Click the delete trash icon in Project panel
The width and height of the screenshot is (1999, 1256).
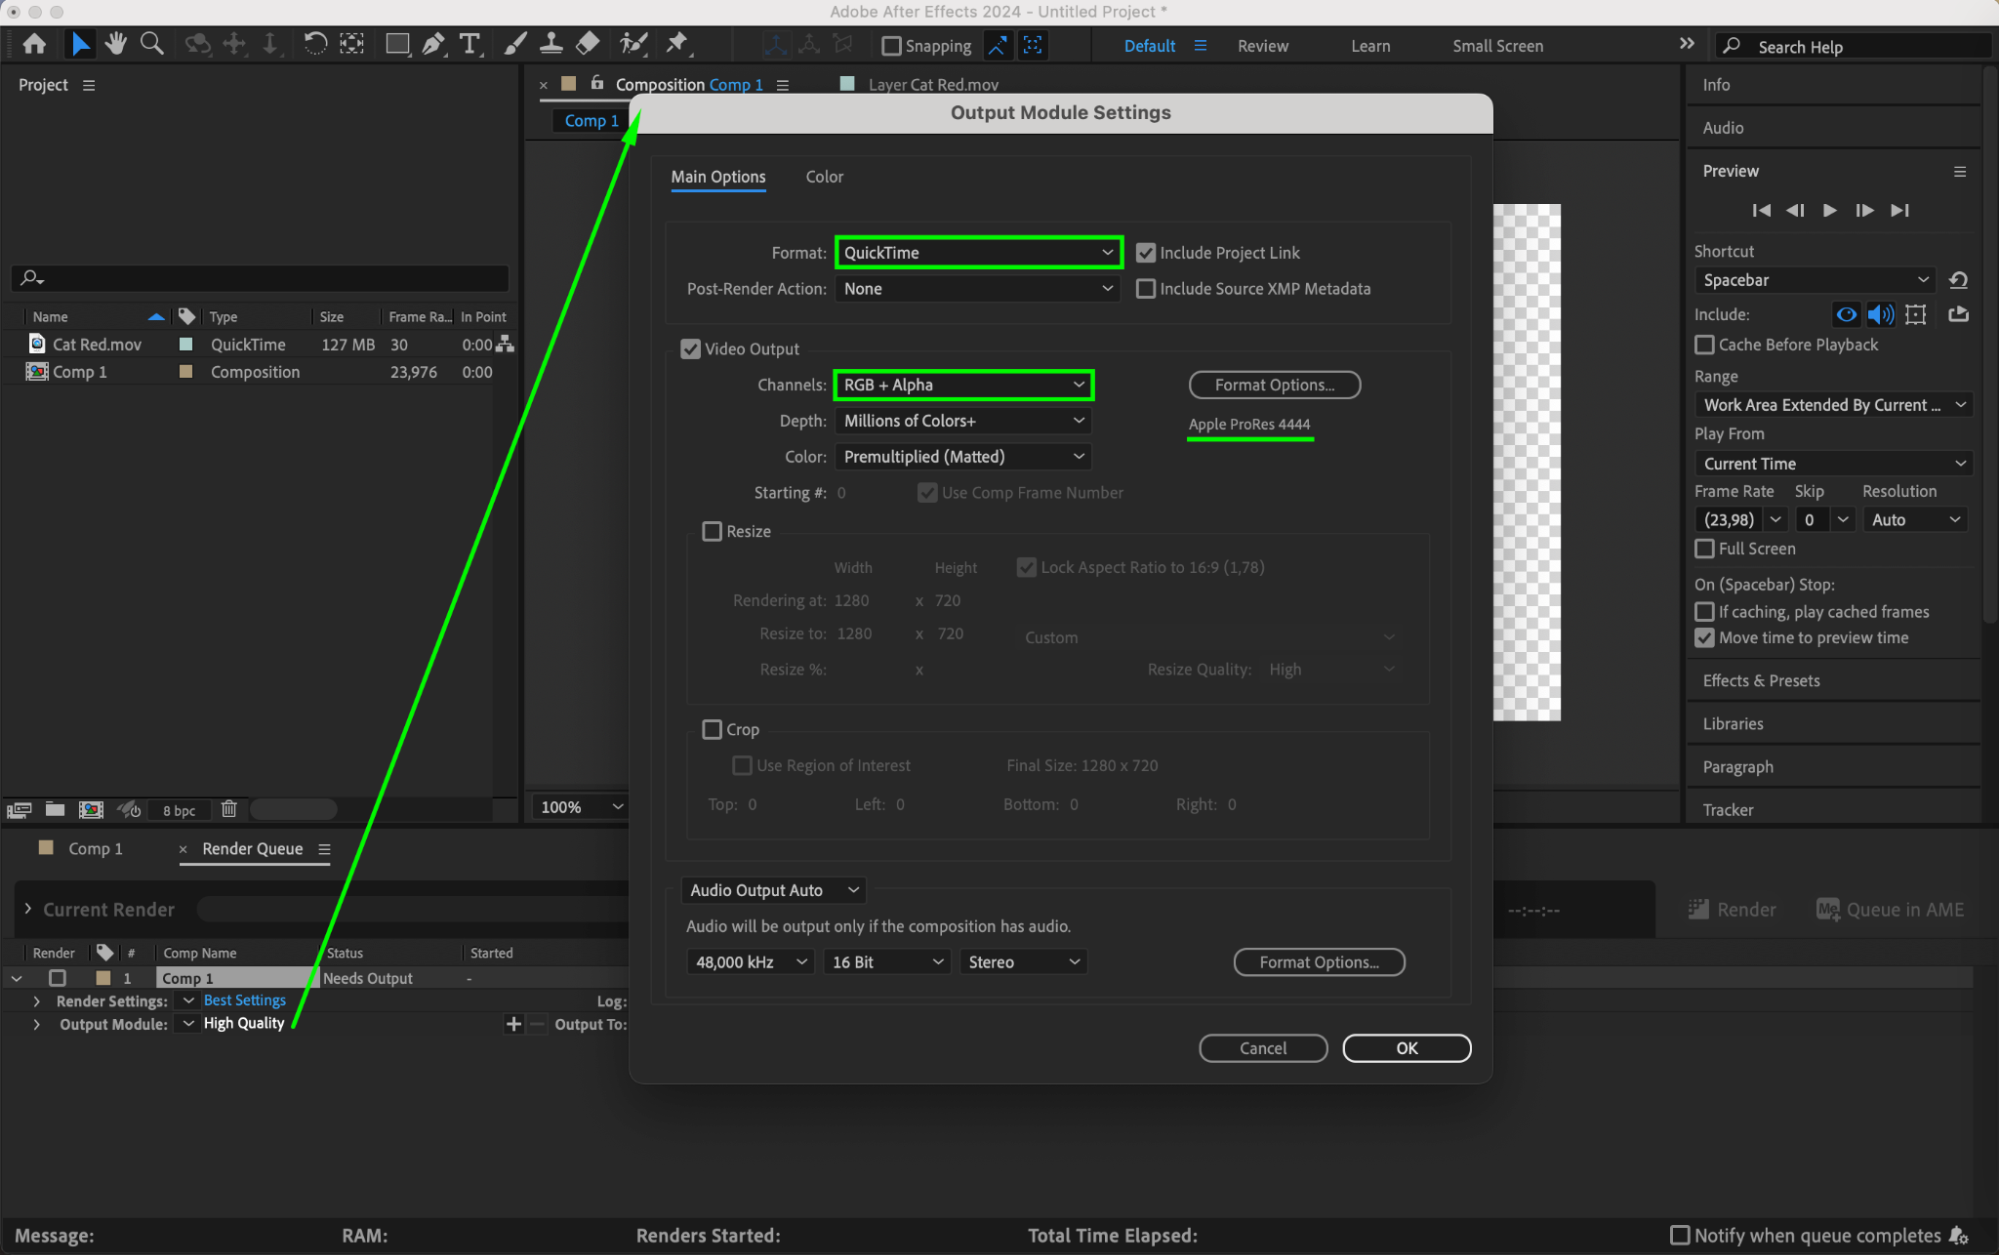[229, 809]
